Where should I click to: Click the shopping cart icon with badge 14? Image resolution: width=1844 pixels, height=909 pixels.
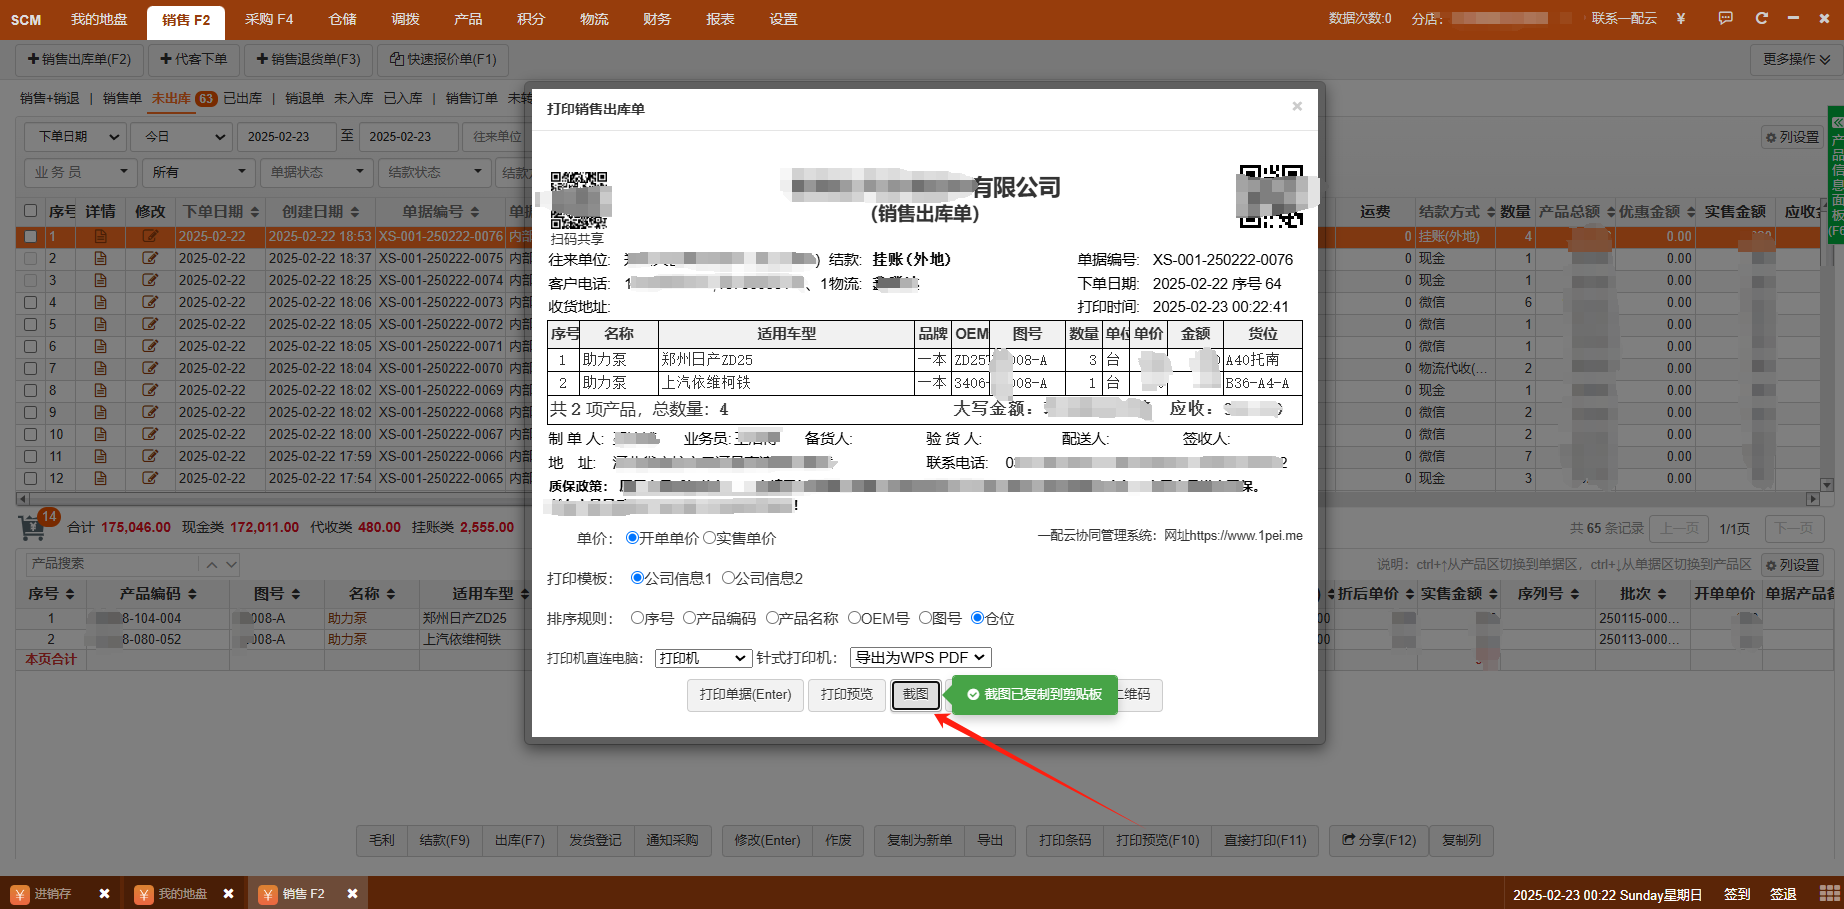pos(33,527)
